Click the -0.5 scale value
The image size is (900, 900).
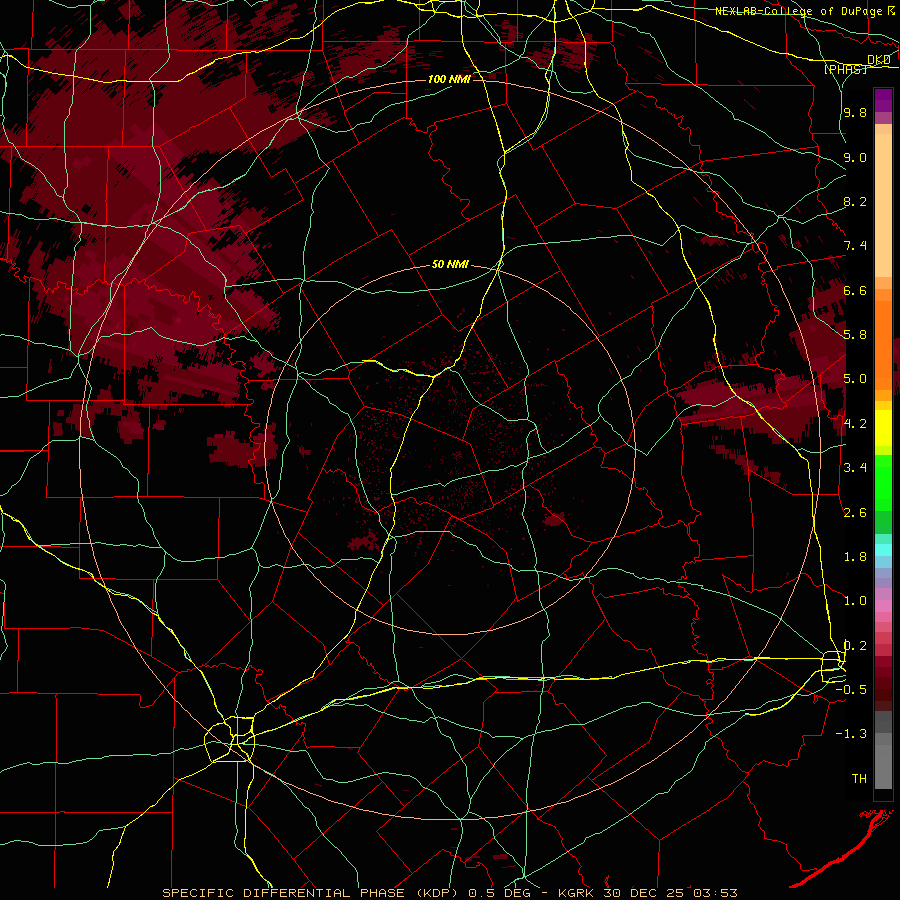tap(851, 690)
